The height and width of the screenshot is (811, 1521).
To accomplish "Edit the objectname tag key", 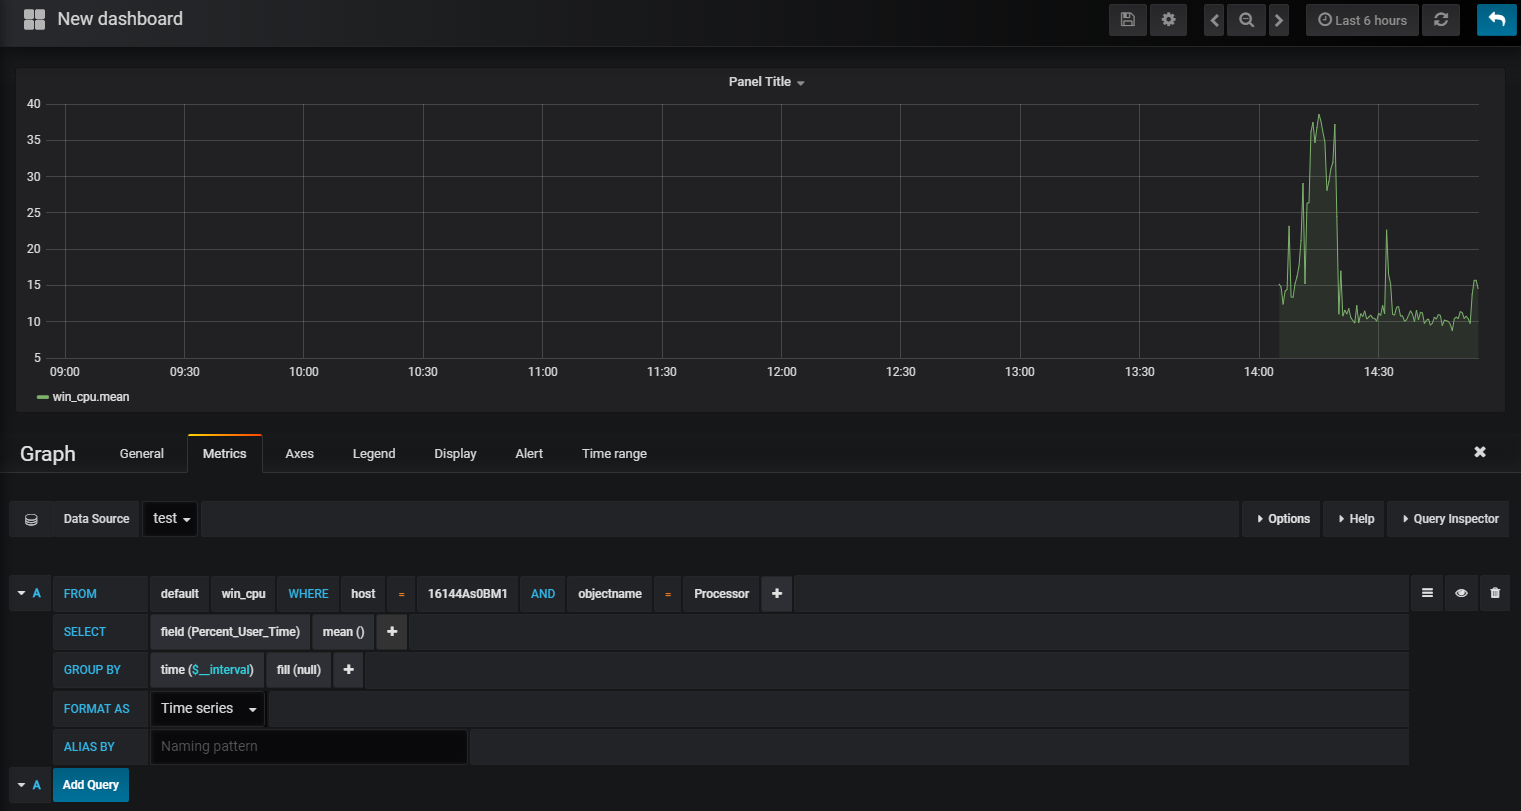I will [x=610, y=593].
